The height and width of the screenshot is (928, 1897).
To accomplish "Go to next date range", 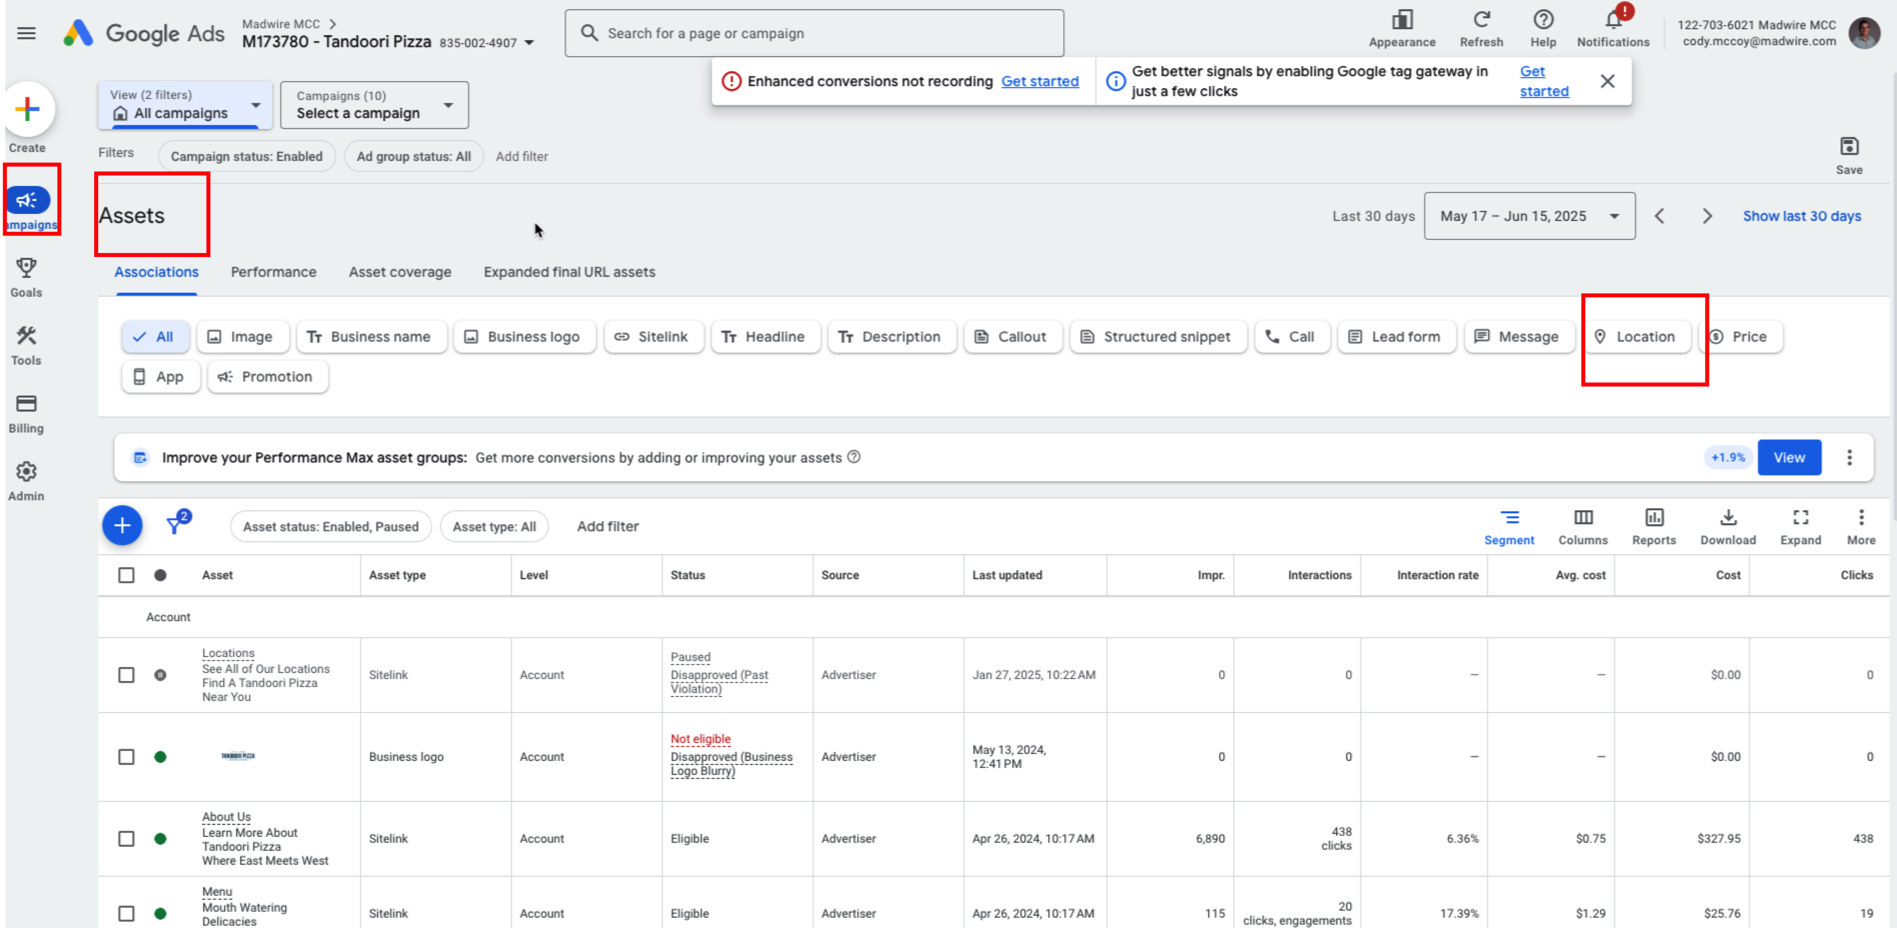I will [1707, 216].
